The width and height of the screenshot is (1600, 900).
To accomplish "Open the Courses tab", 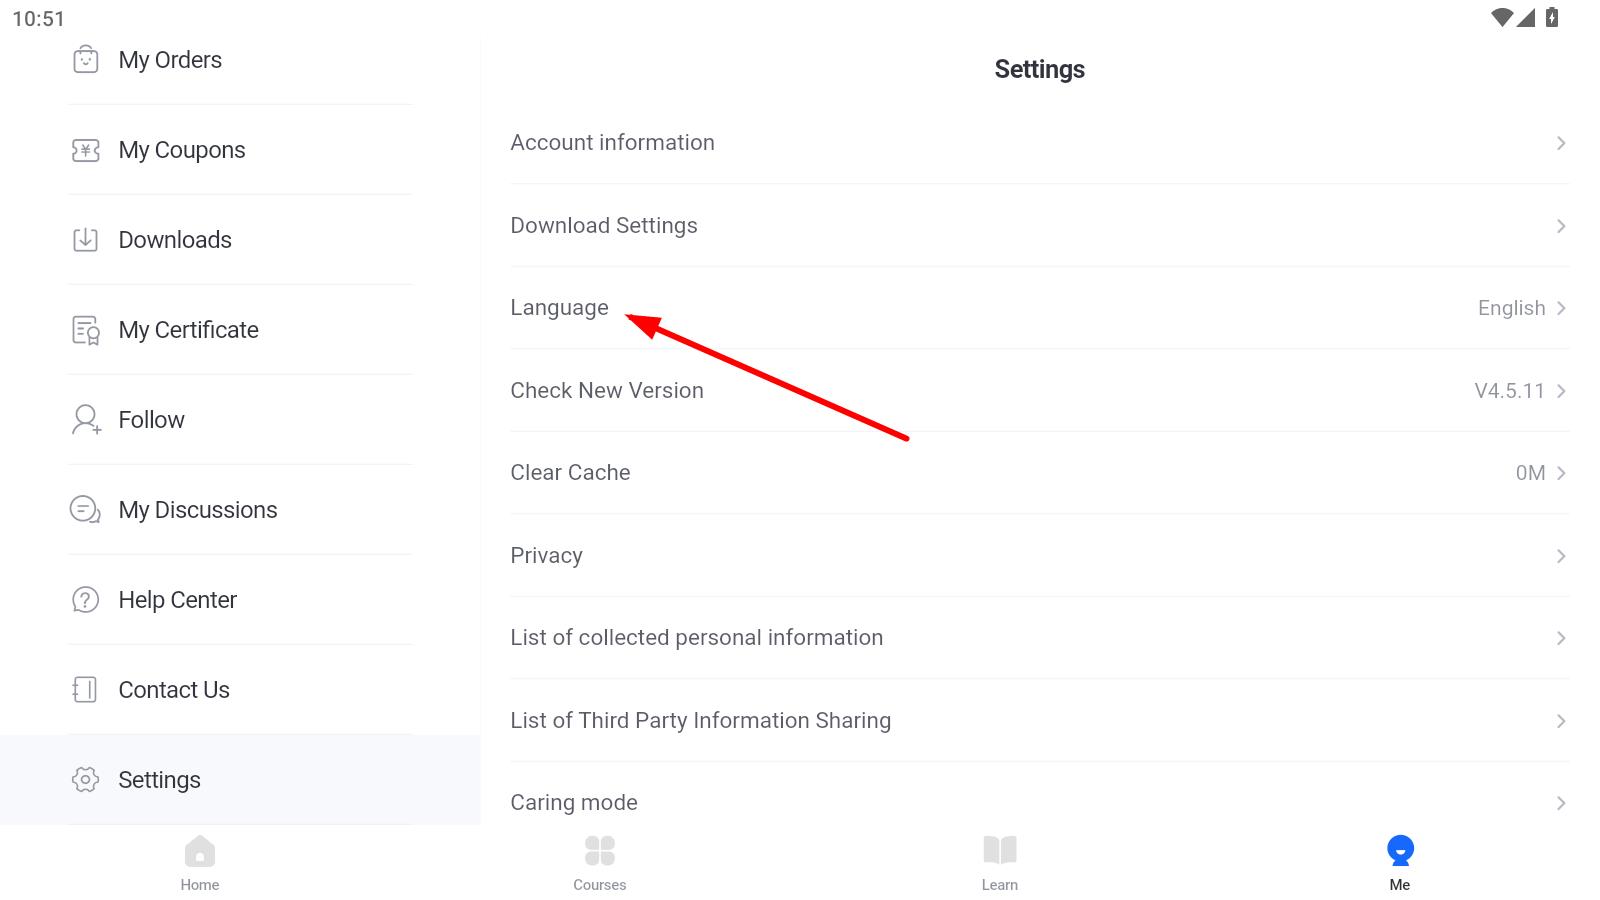I will [x=600, y=862].
